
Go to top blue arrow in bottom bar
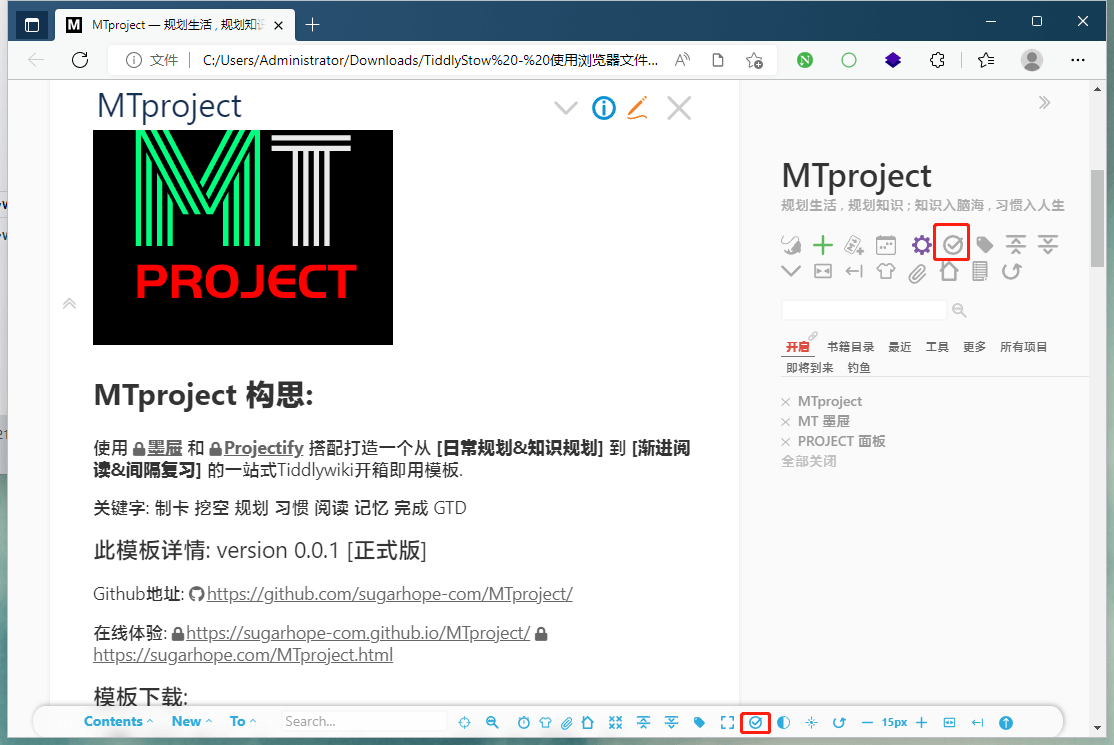point(1006,722)
